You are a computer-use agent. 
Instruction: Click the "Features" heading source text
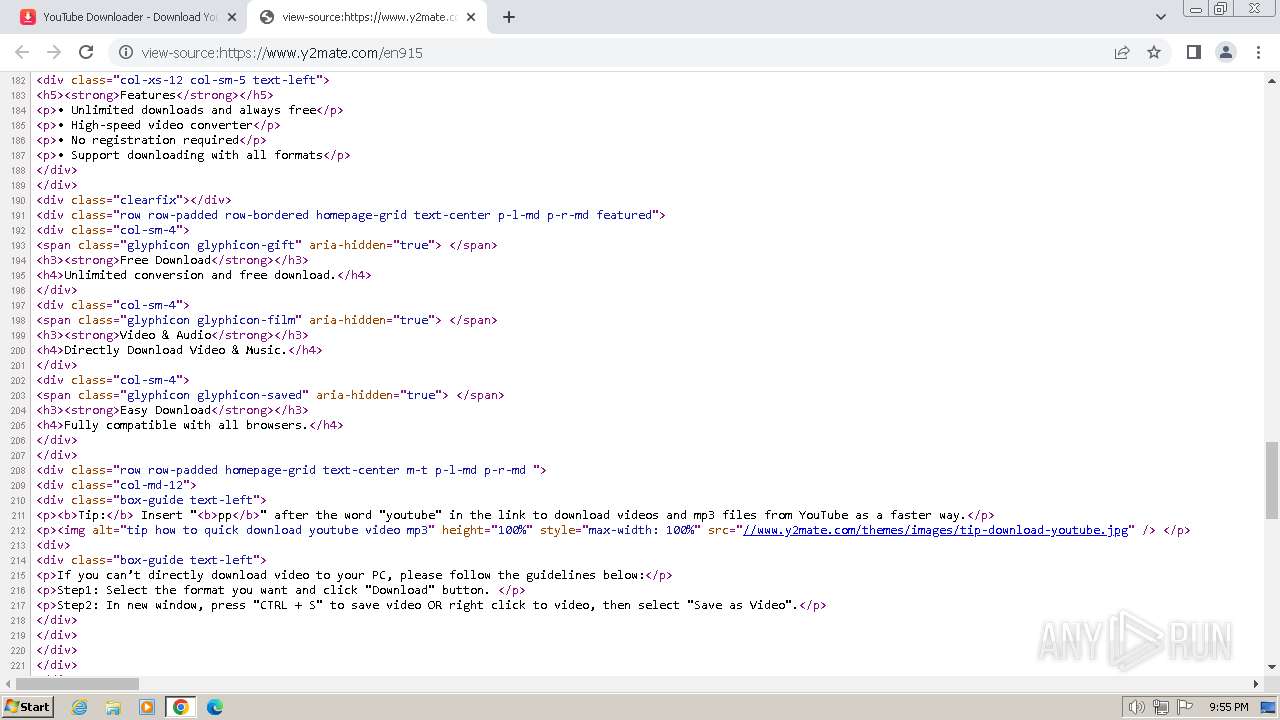click(x=148, y=95)
